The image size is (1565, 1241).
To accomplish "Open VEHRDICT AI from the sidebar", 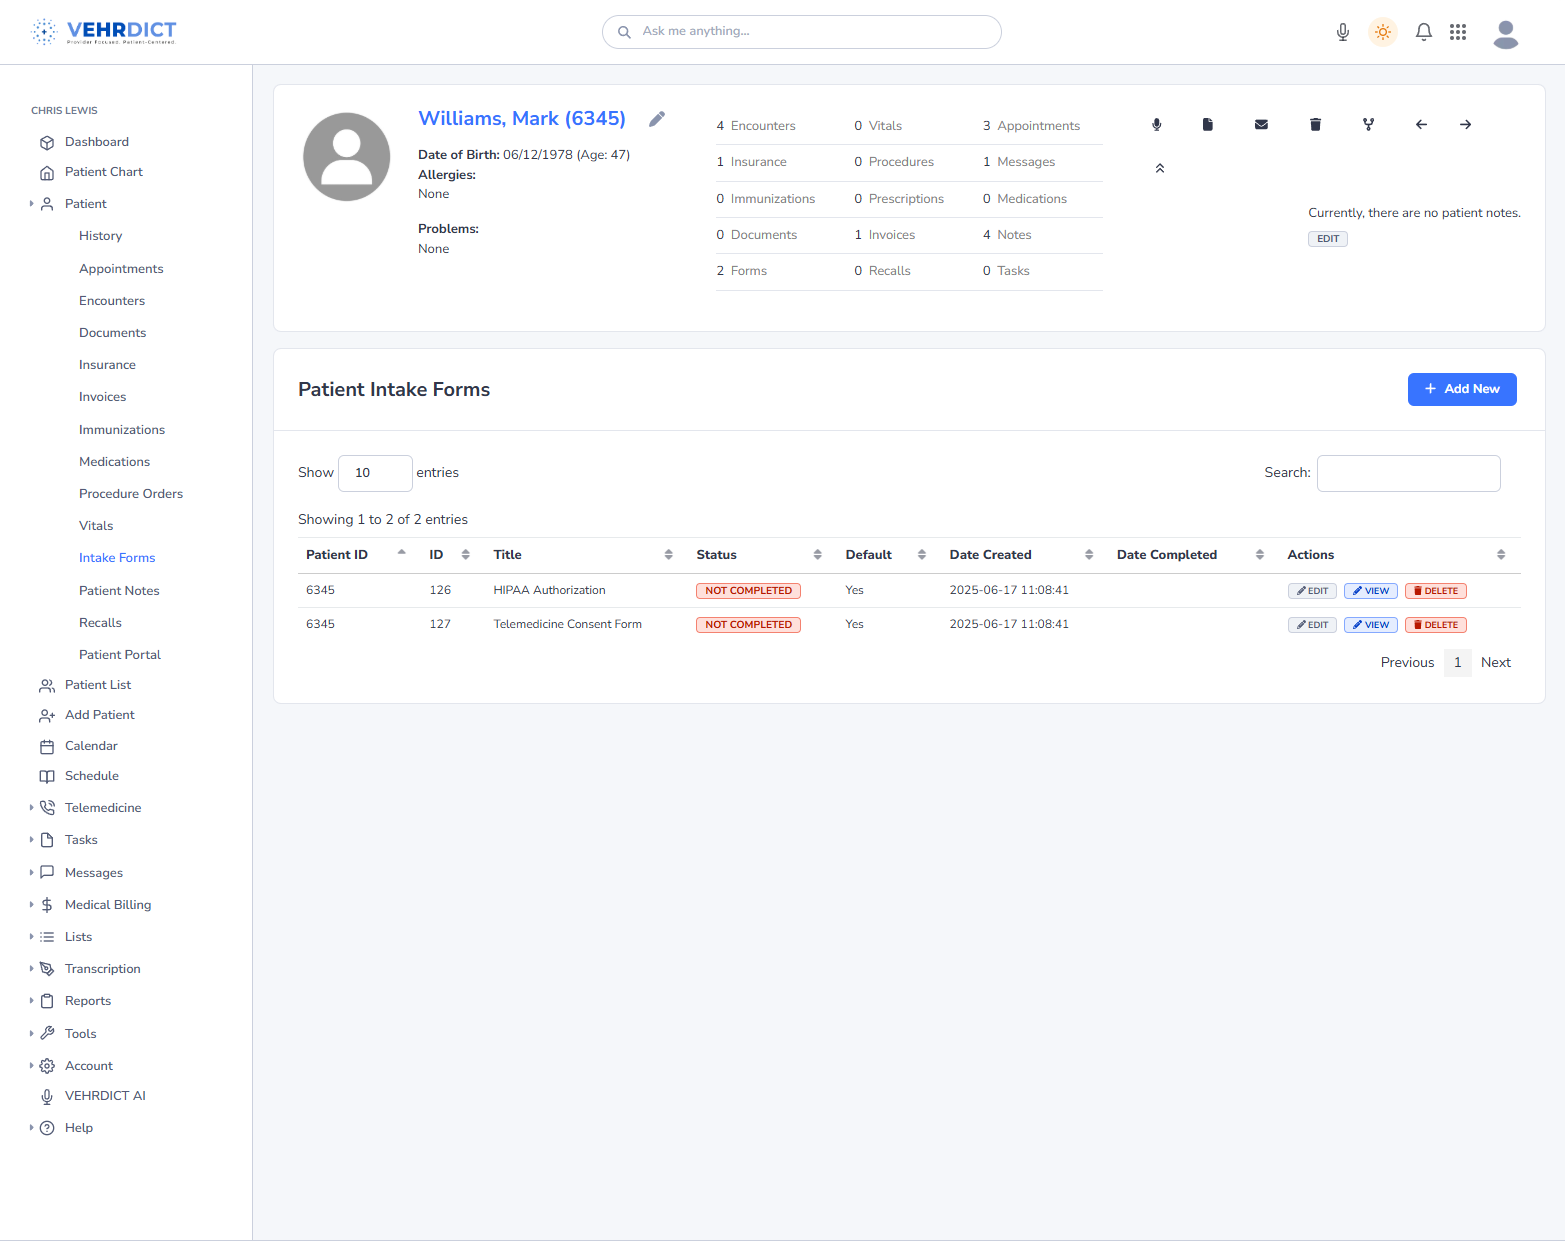I will pyautogui.click(x=105, y=1096).
